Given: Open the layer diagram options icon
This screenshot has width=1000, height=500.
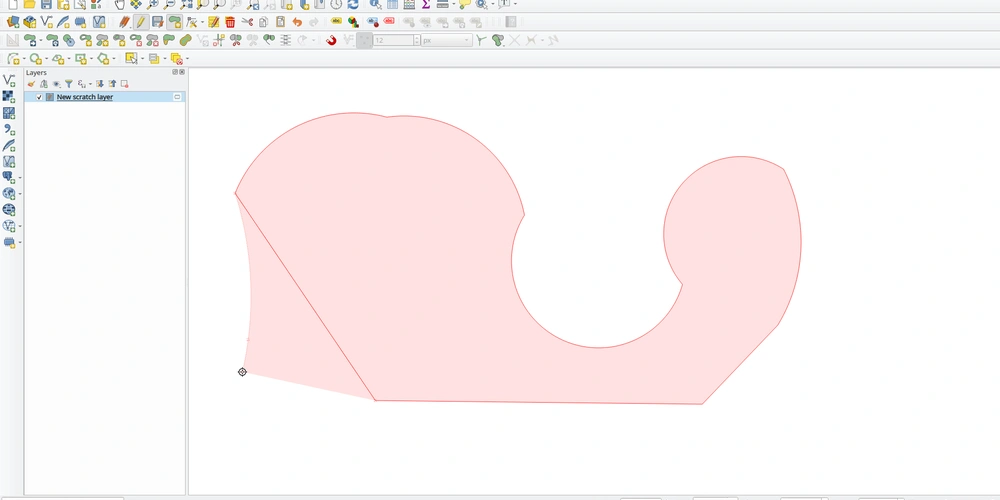Looking at the screenshot, I should coord(353,22).
